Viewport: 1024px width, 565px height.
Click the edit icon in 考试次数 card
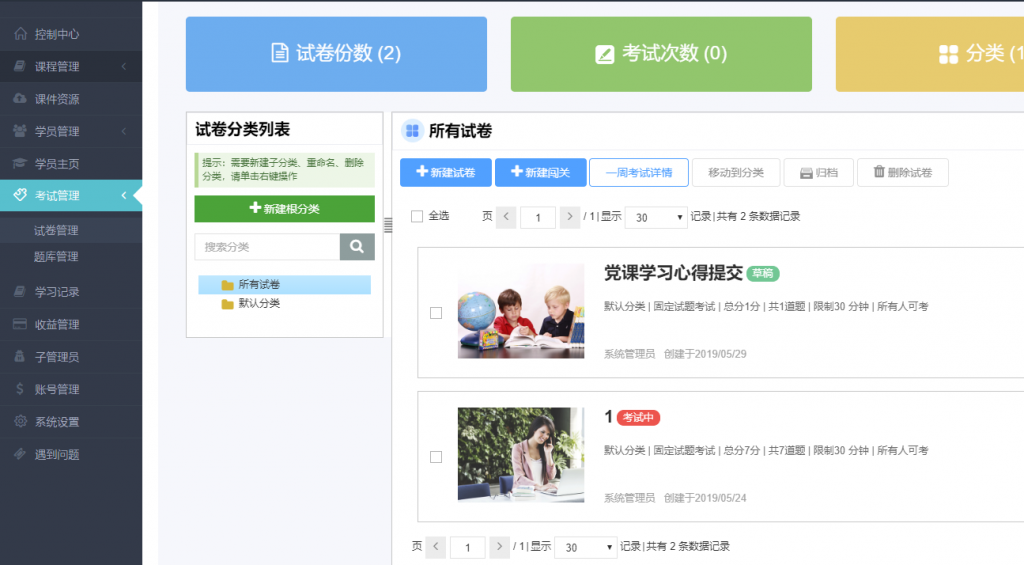[605, 54]
